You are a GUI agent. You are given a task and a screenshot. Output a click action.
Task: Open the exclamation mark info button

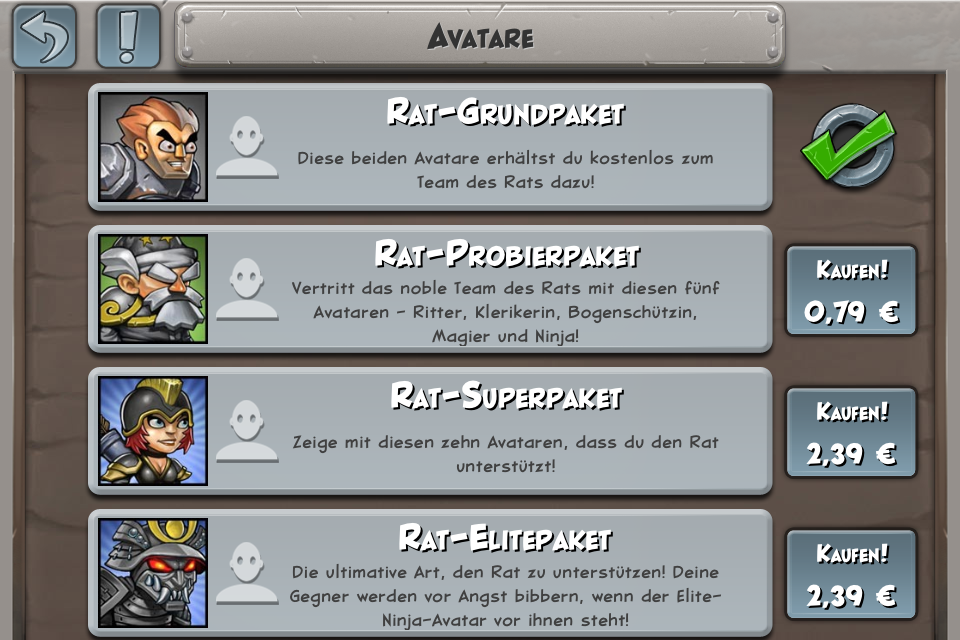(x=128, y=36)
